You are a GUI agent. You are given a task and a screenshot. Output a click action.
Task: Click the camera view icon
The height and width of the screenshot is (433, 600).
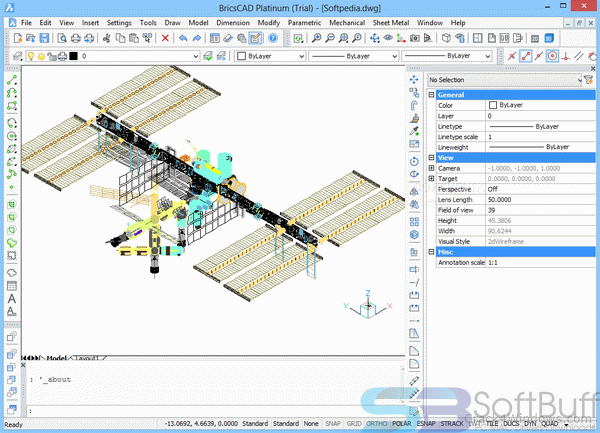pos(414,38)
